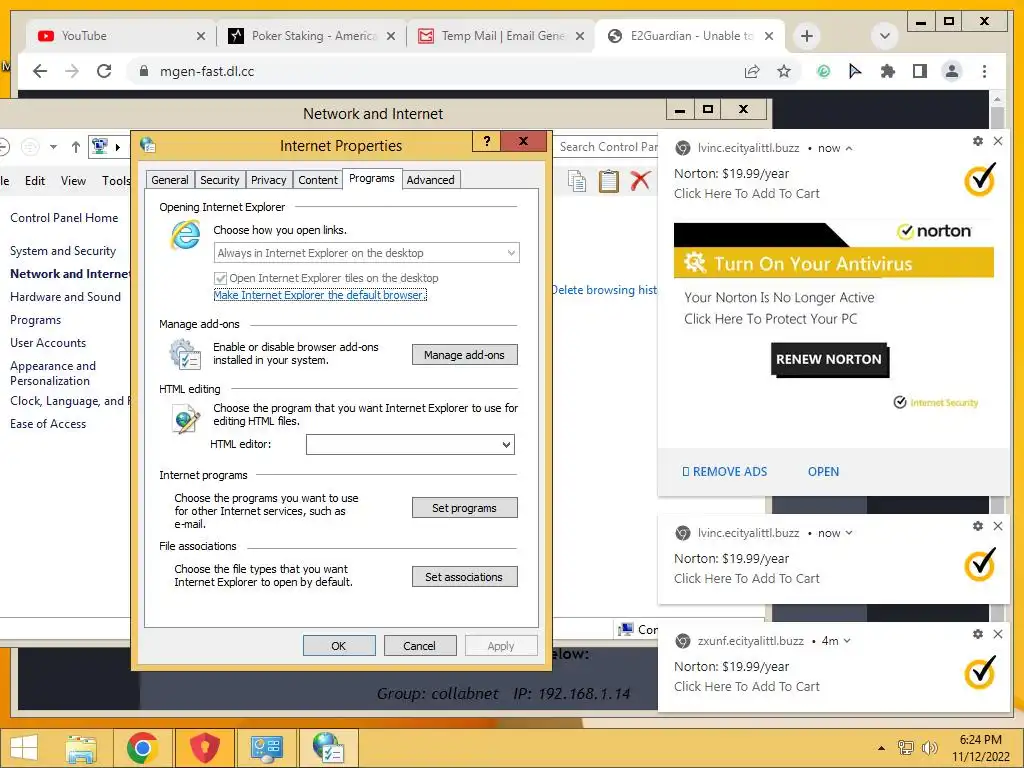Image resolution: width=1024 pixels, height=768 pixels.
Task: Expand second lvinc notification chevron
Action: click(849, 533)
